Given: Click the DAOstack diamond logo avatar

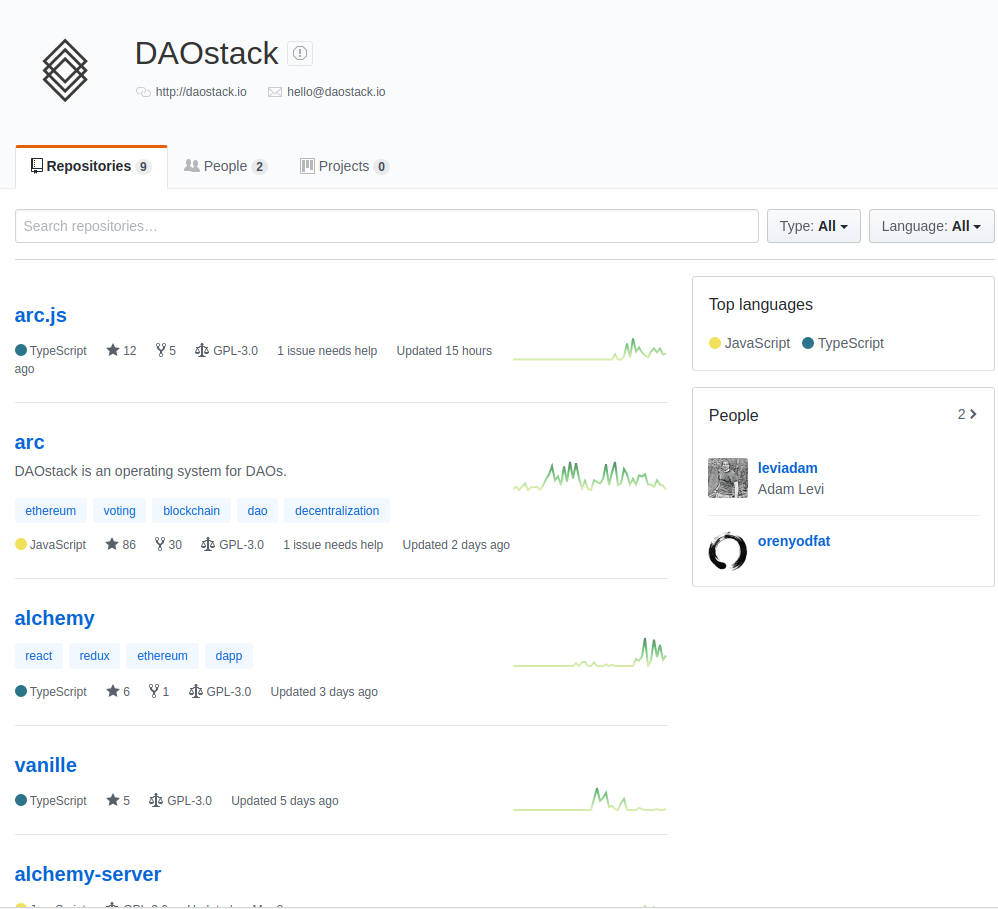Looking at the screenshot, I should tap(65, 71).
